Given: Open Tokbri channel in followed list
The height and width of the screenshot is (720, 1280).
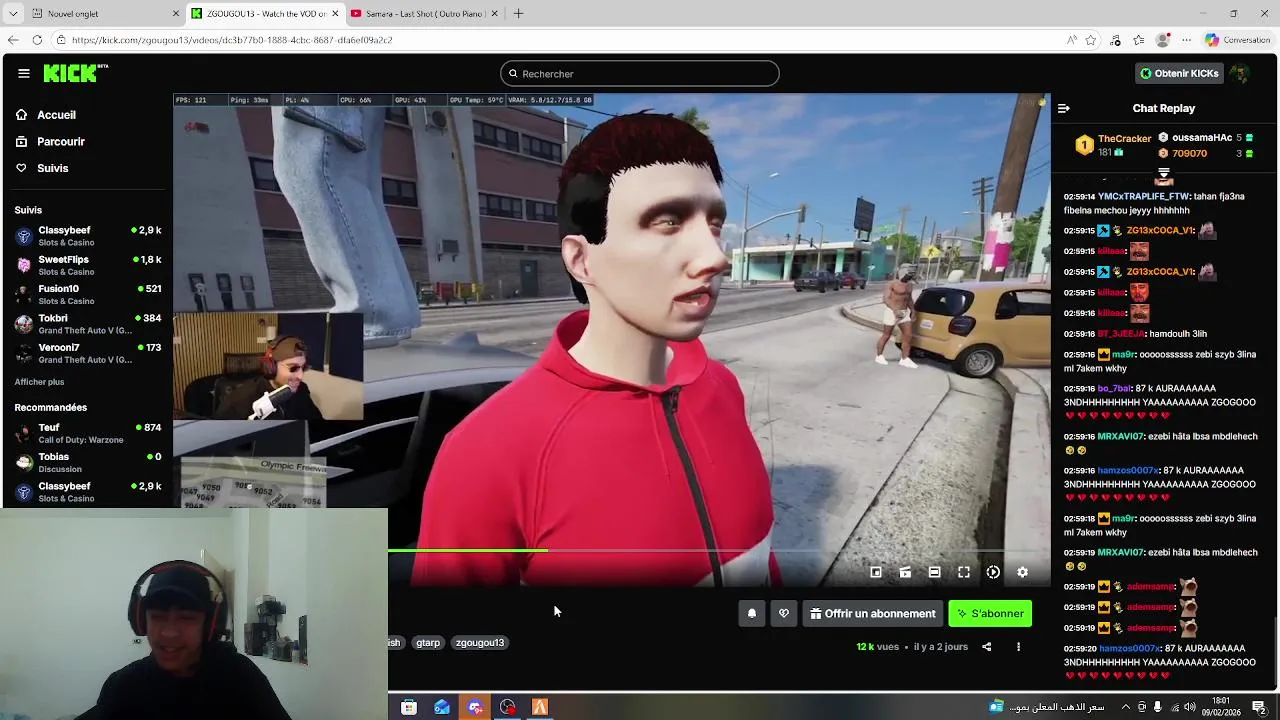Looking at the screenshot, I should 88,323.
